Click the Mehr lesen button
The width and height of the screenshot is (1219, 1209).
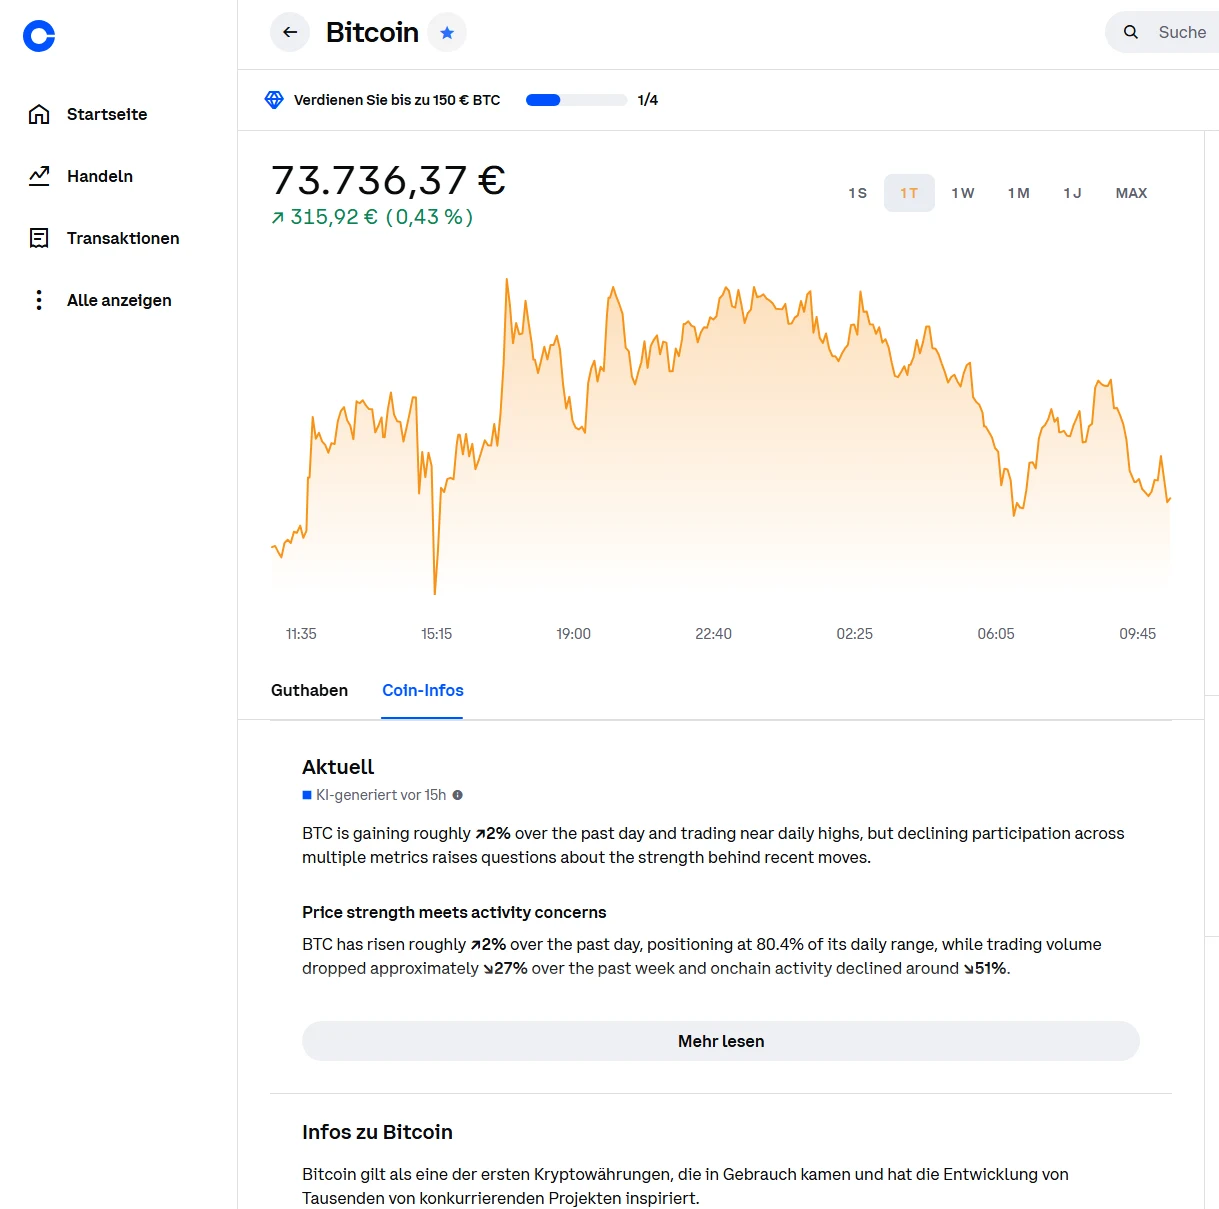coord(721,1041)
